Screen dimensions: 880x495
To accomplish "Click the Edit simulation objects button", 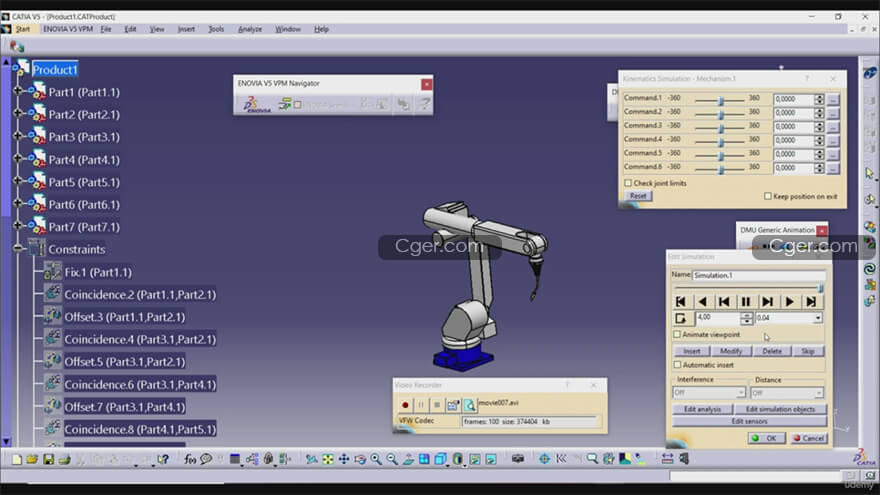I will pyautogui.click(x=780, y=409).
